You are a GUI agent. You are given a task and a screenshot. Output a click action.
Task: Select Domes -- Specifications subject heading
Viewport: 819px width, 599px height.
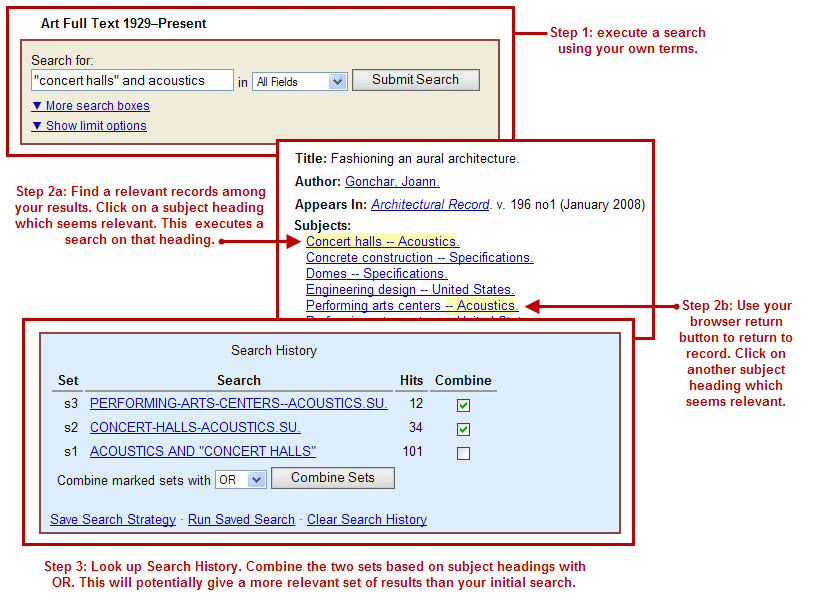click(x=376, y=274)
